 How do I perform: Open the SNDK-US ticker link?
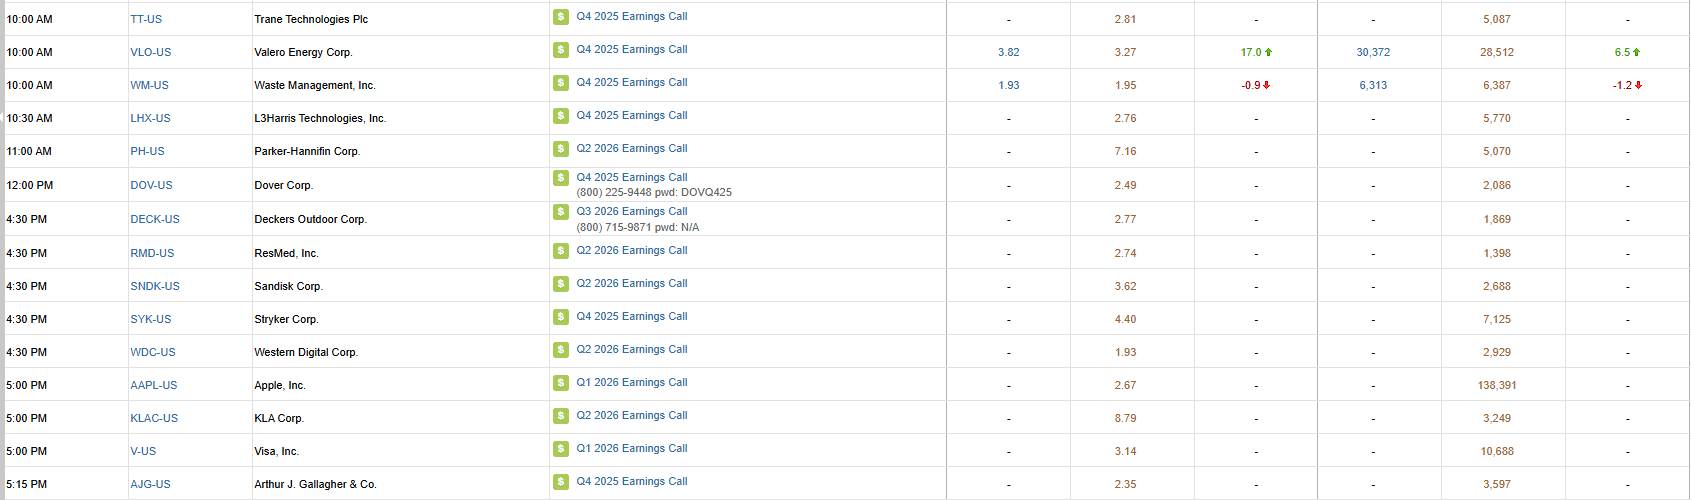point(155,286)
